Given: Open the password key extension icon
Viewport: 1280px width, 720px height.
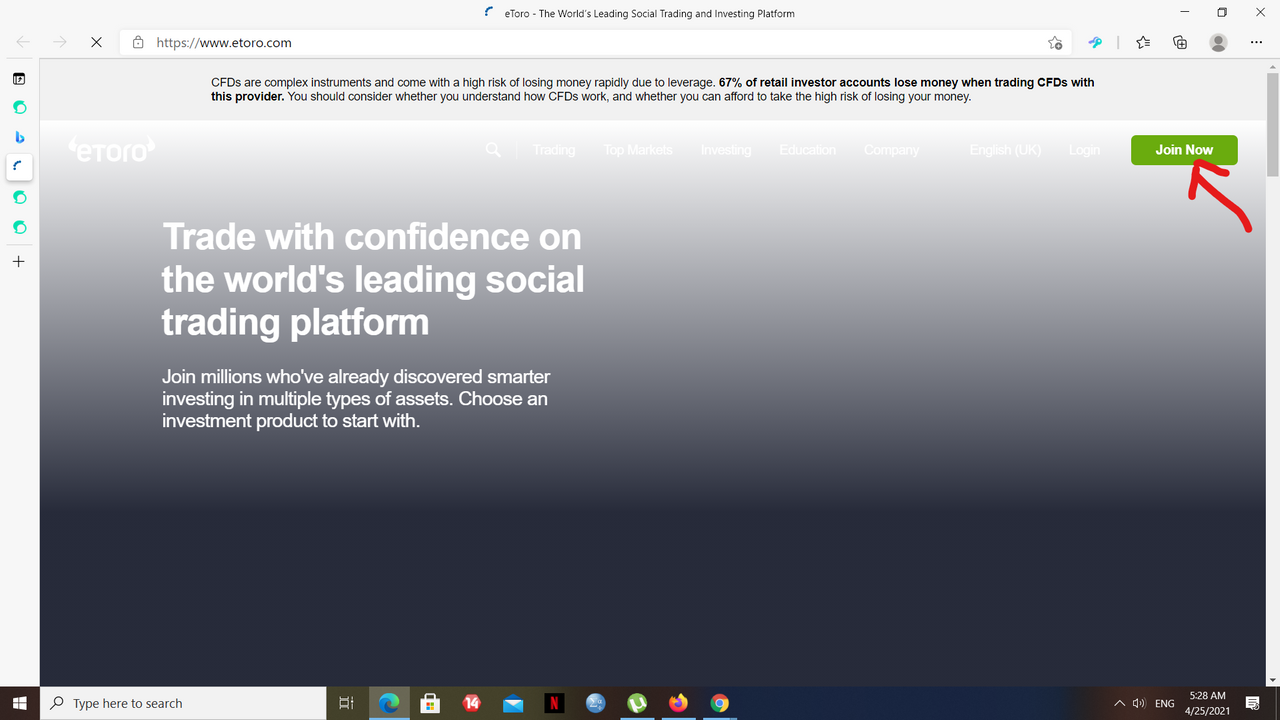Looking at the screenshot, I should [x=1096, y=43].
